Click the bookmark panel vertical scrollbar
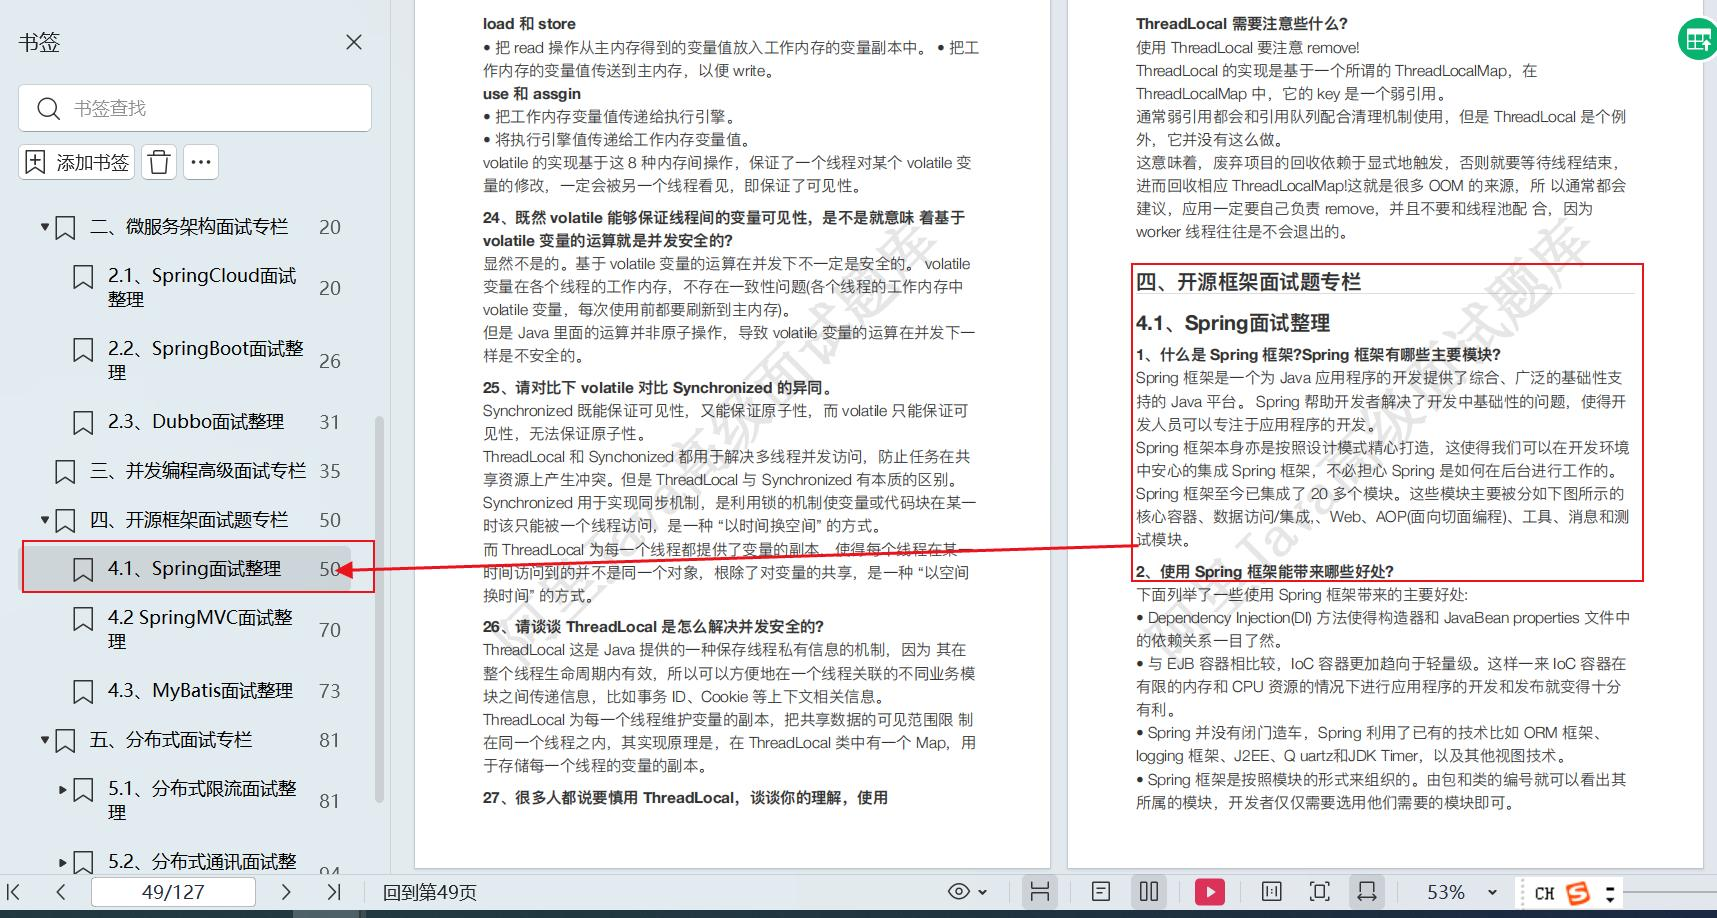 coord(379,608)
